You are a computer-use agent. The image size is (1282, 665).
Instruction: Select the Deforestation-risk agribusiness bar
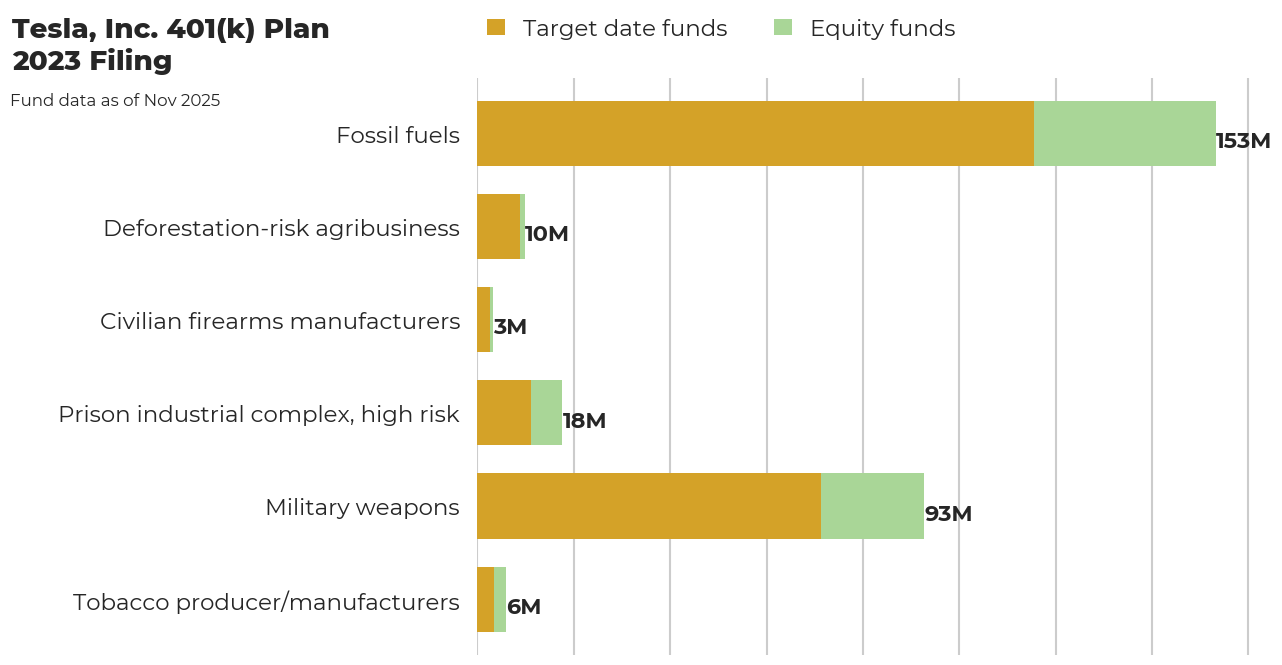pyautogui.click(x=500, y=227)
